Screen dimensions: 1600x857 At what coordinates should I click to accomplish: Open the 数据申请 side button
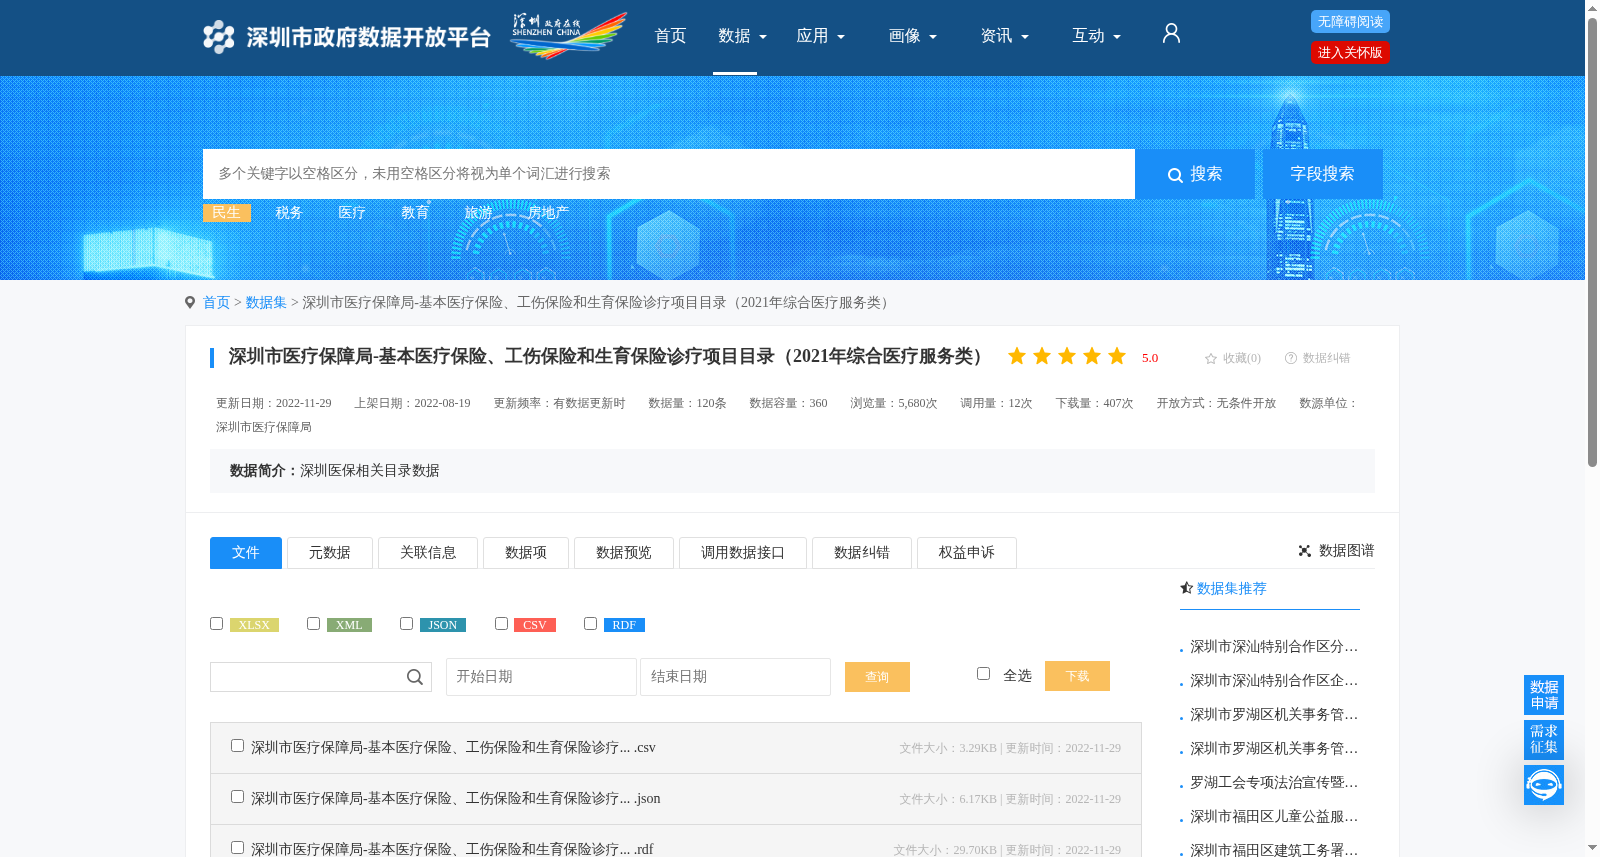(1544, 695)
